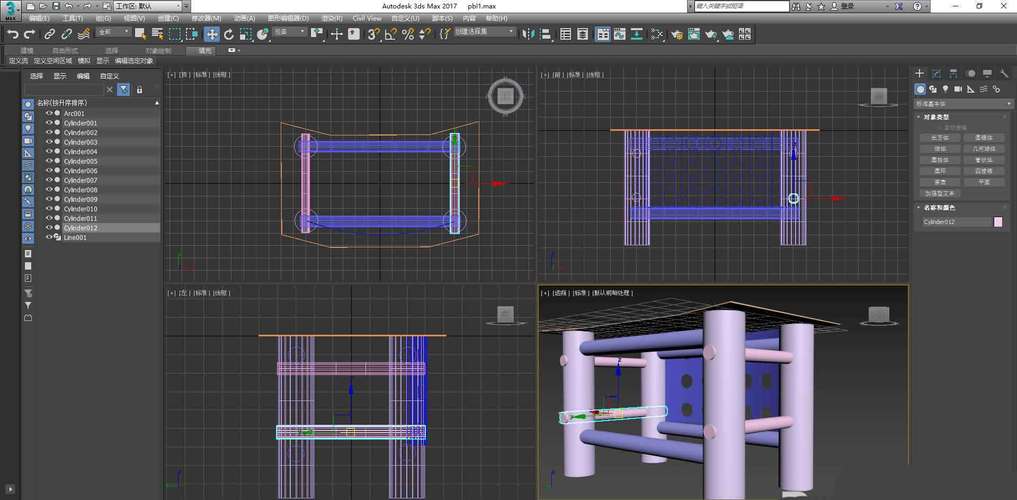
Task: Open the Civil View menu
Action: point(367,18)
